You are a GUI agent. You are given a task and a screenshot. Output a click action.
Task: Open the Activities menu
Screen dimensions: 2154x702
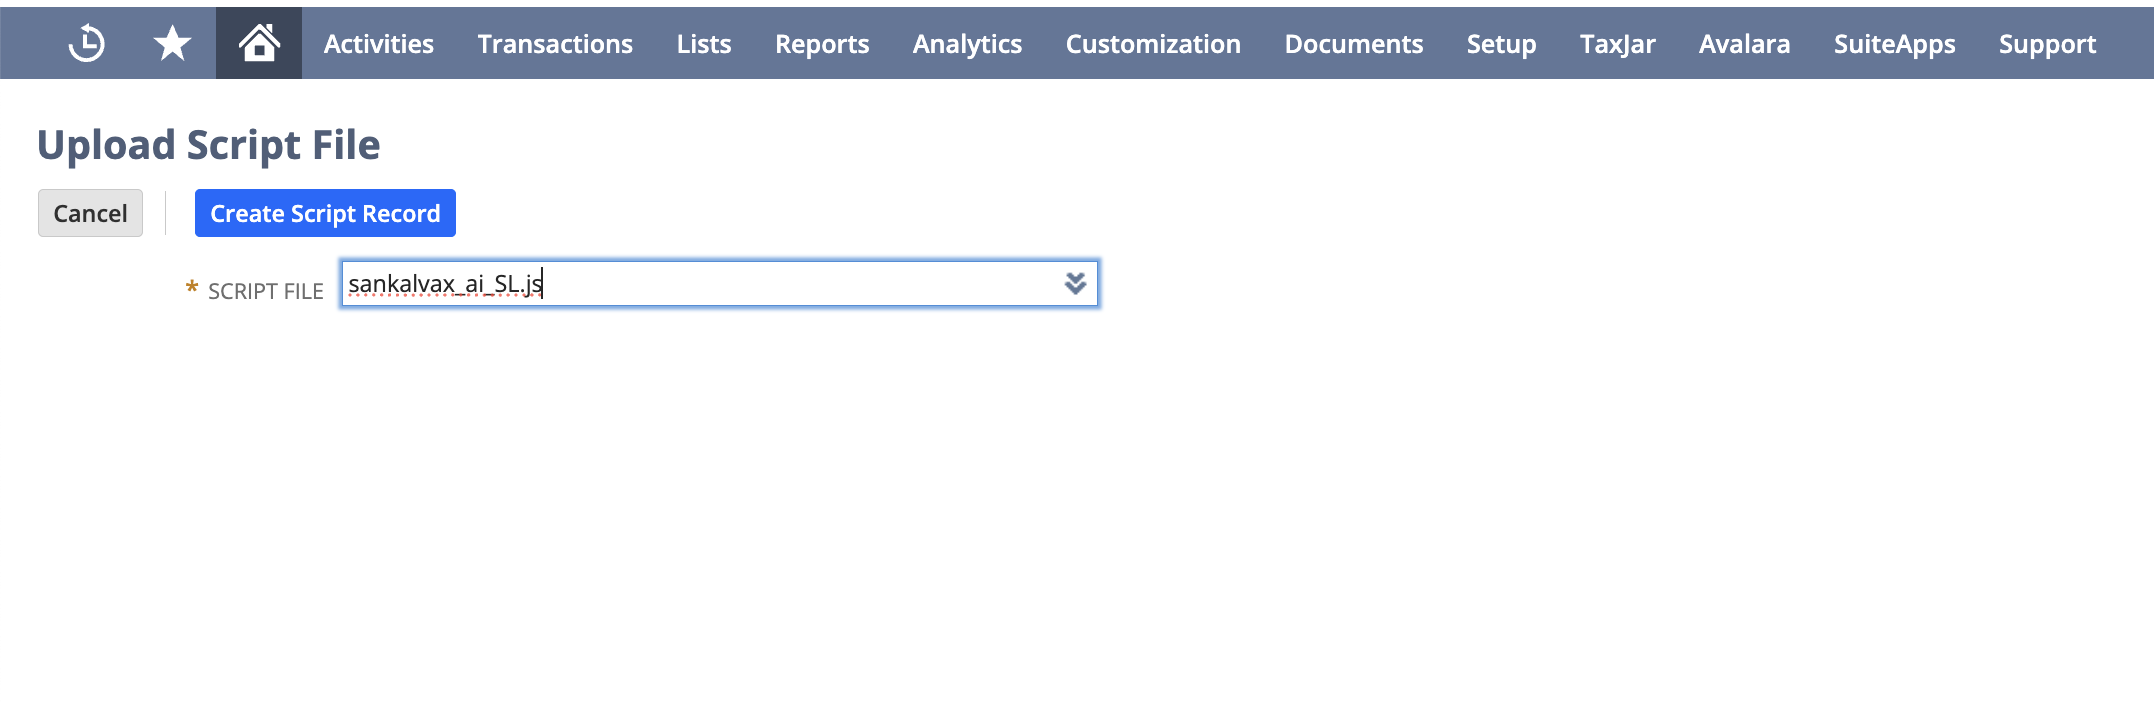(x=379, y=44)
